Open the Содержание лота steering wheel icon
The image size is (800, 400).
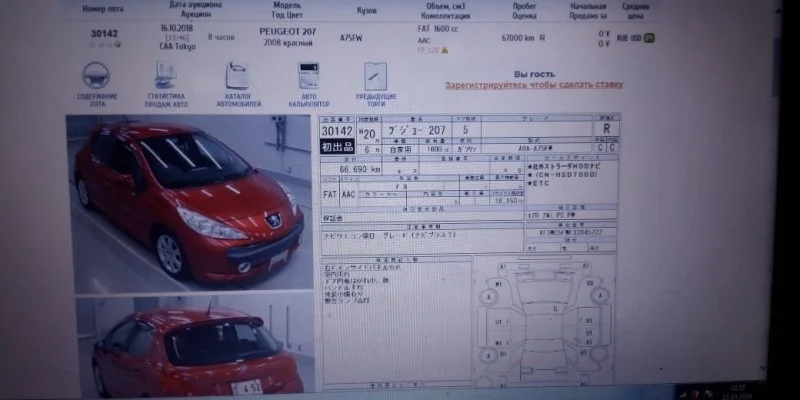click(x=96, y=76)
